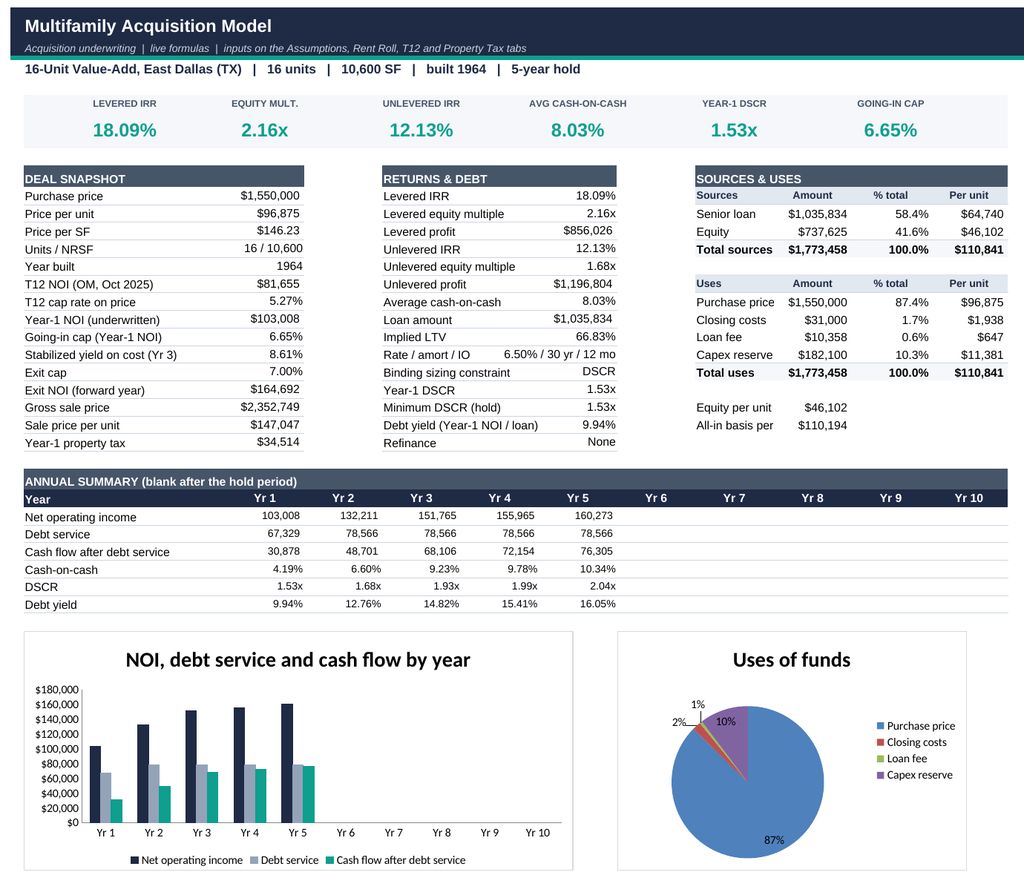Click Yr 5 cash flow after debt service 76,305
This screenshot has height=875, width=1024.
click(x=596, y=550)
